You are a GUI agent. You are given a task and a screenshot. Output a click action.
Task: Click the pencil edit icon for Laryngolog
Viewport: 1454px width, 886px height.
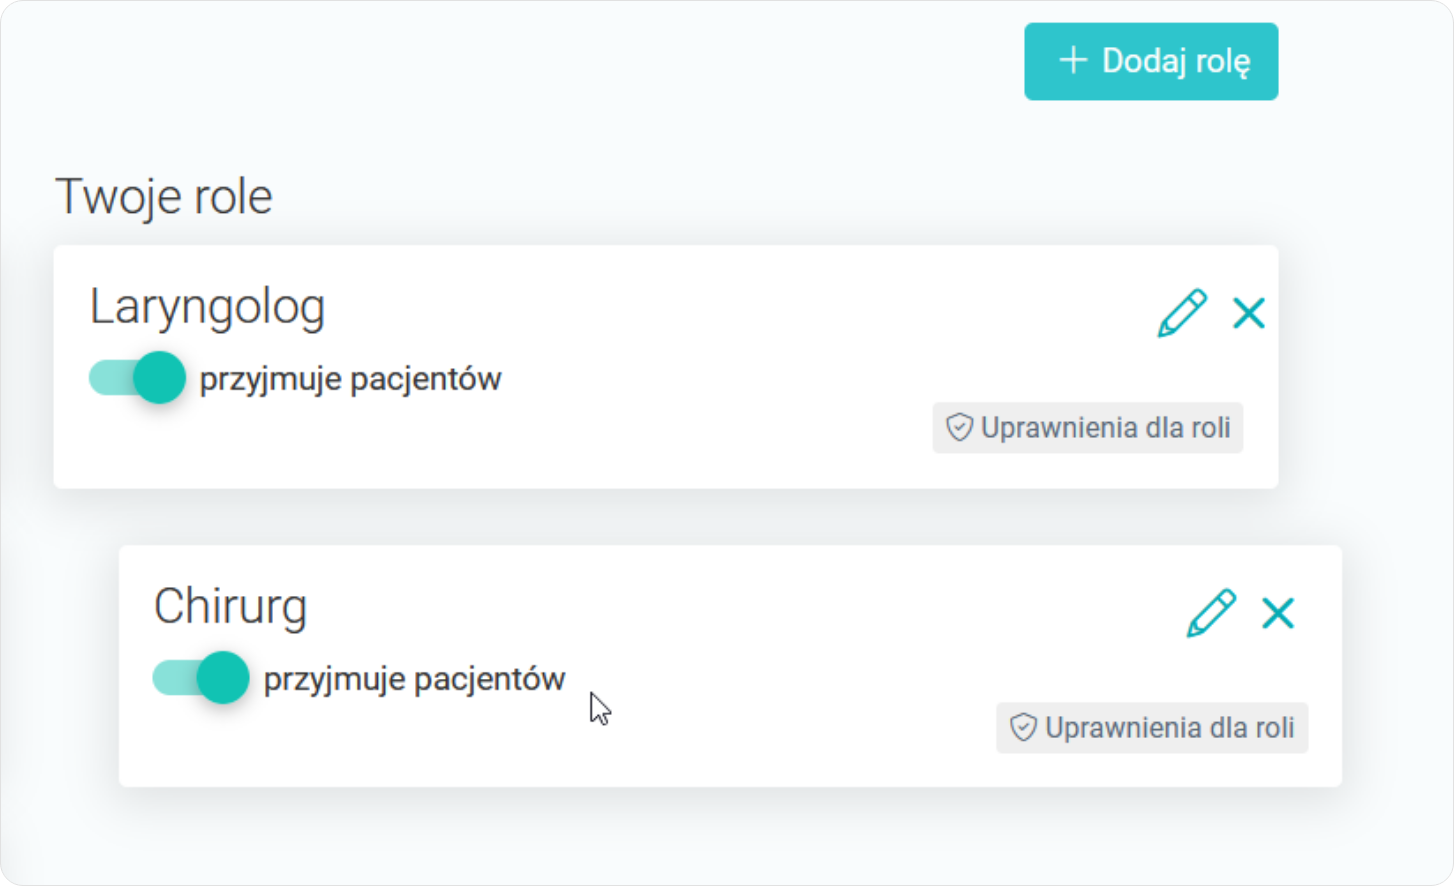point(1184,313)
